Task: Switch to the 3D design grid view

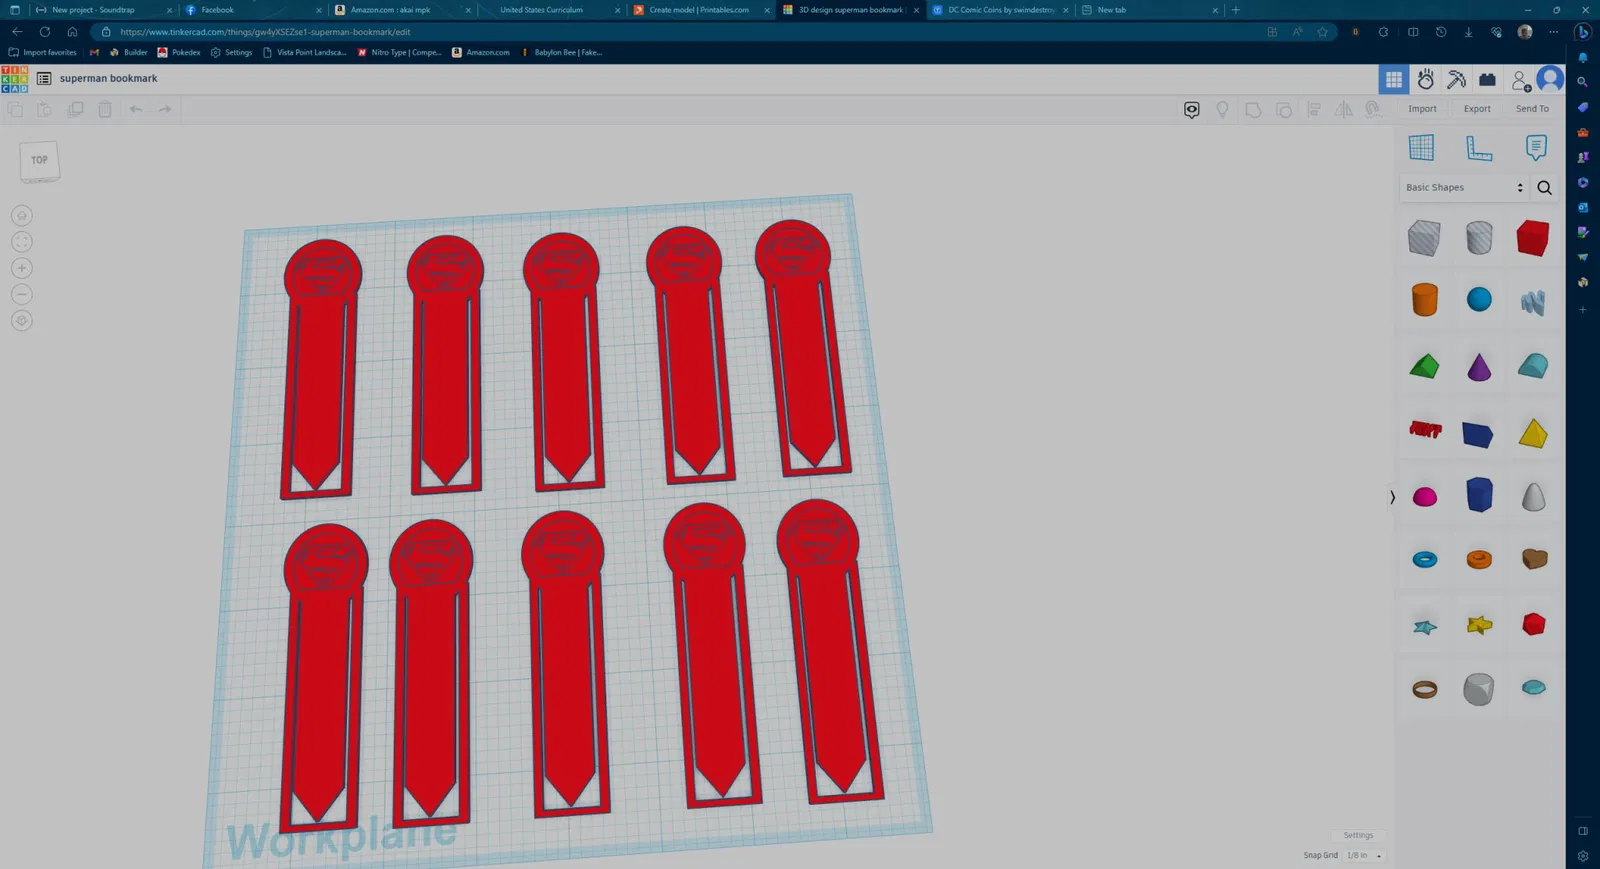Action: pyautogui.click(x=1394, y=79)
